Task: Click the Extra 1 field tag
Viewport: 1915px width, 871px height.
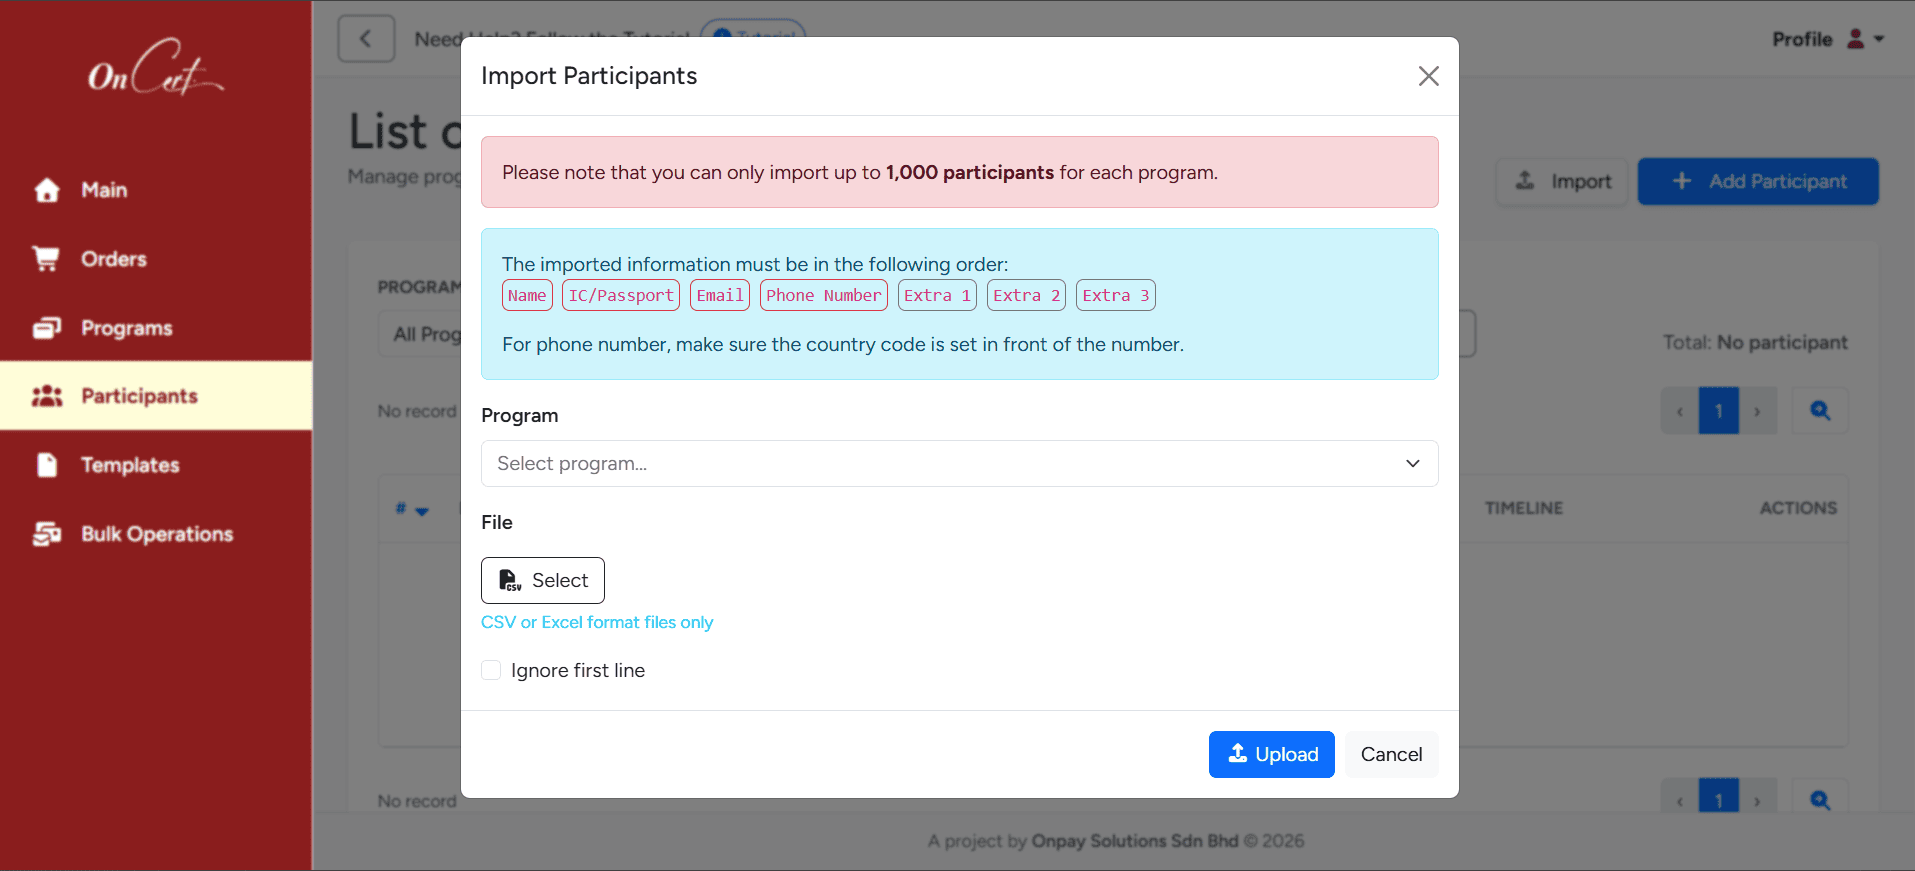Action: pos(937,295)
